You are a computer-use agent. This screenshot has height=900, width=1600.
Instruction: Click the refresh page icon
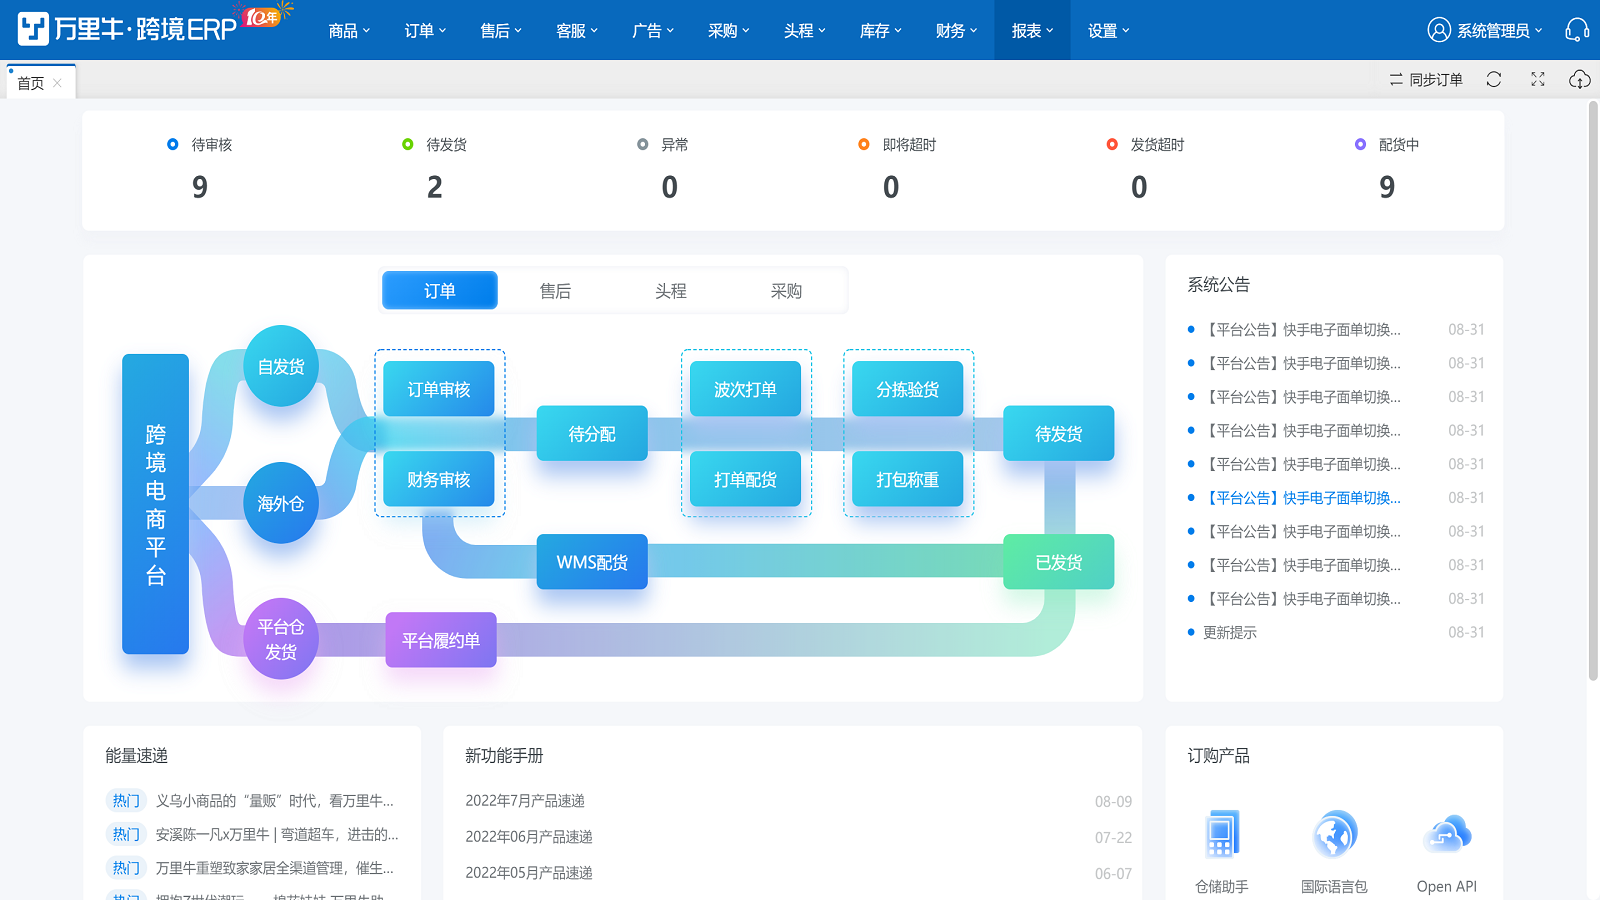click(1494, 79)
